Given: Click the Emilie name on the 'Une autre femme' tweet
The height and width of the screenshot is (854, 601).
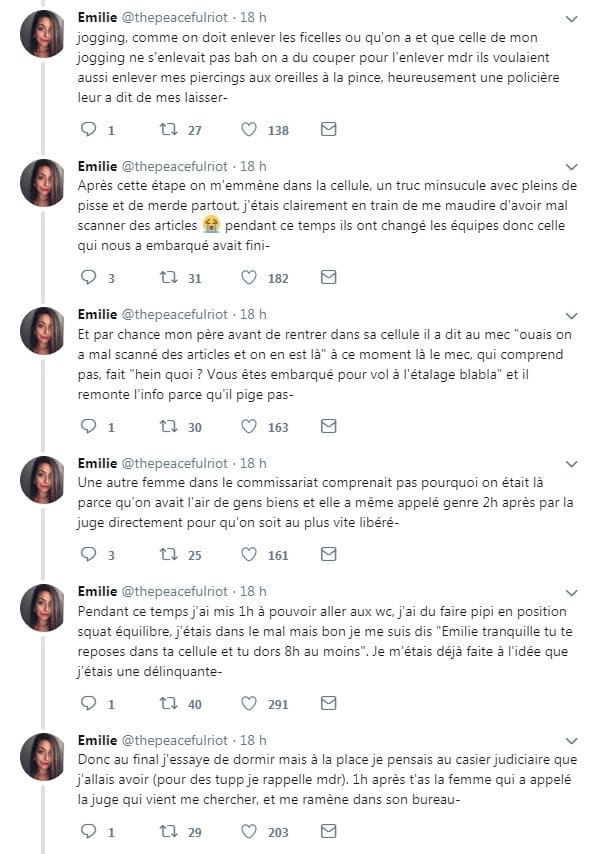Looking at the screenshot, I should click(97, 463).
